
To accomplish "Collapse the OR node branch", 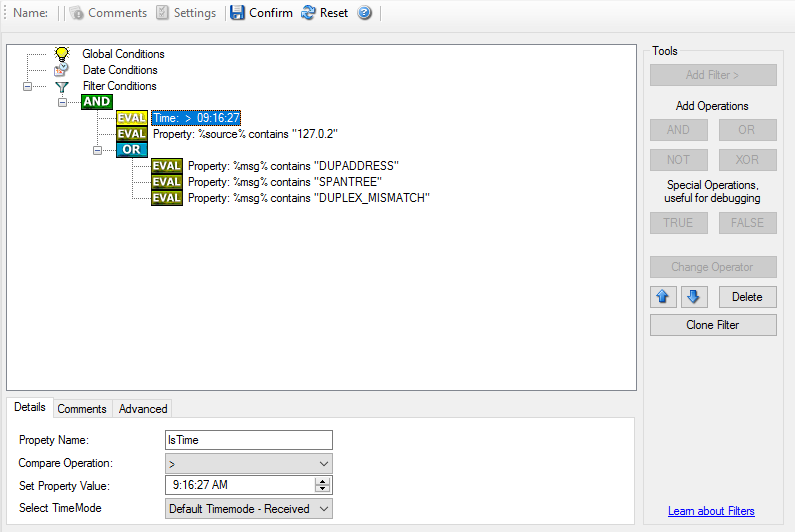I will tap(97, 150).
